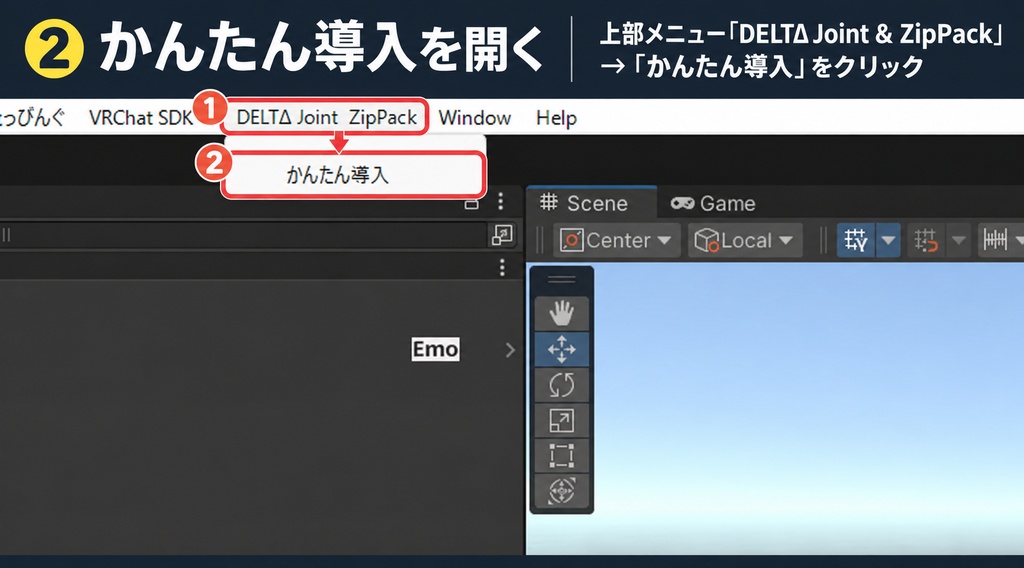
Task: Toggle the grid visibility button
Action: (856, 240)
